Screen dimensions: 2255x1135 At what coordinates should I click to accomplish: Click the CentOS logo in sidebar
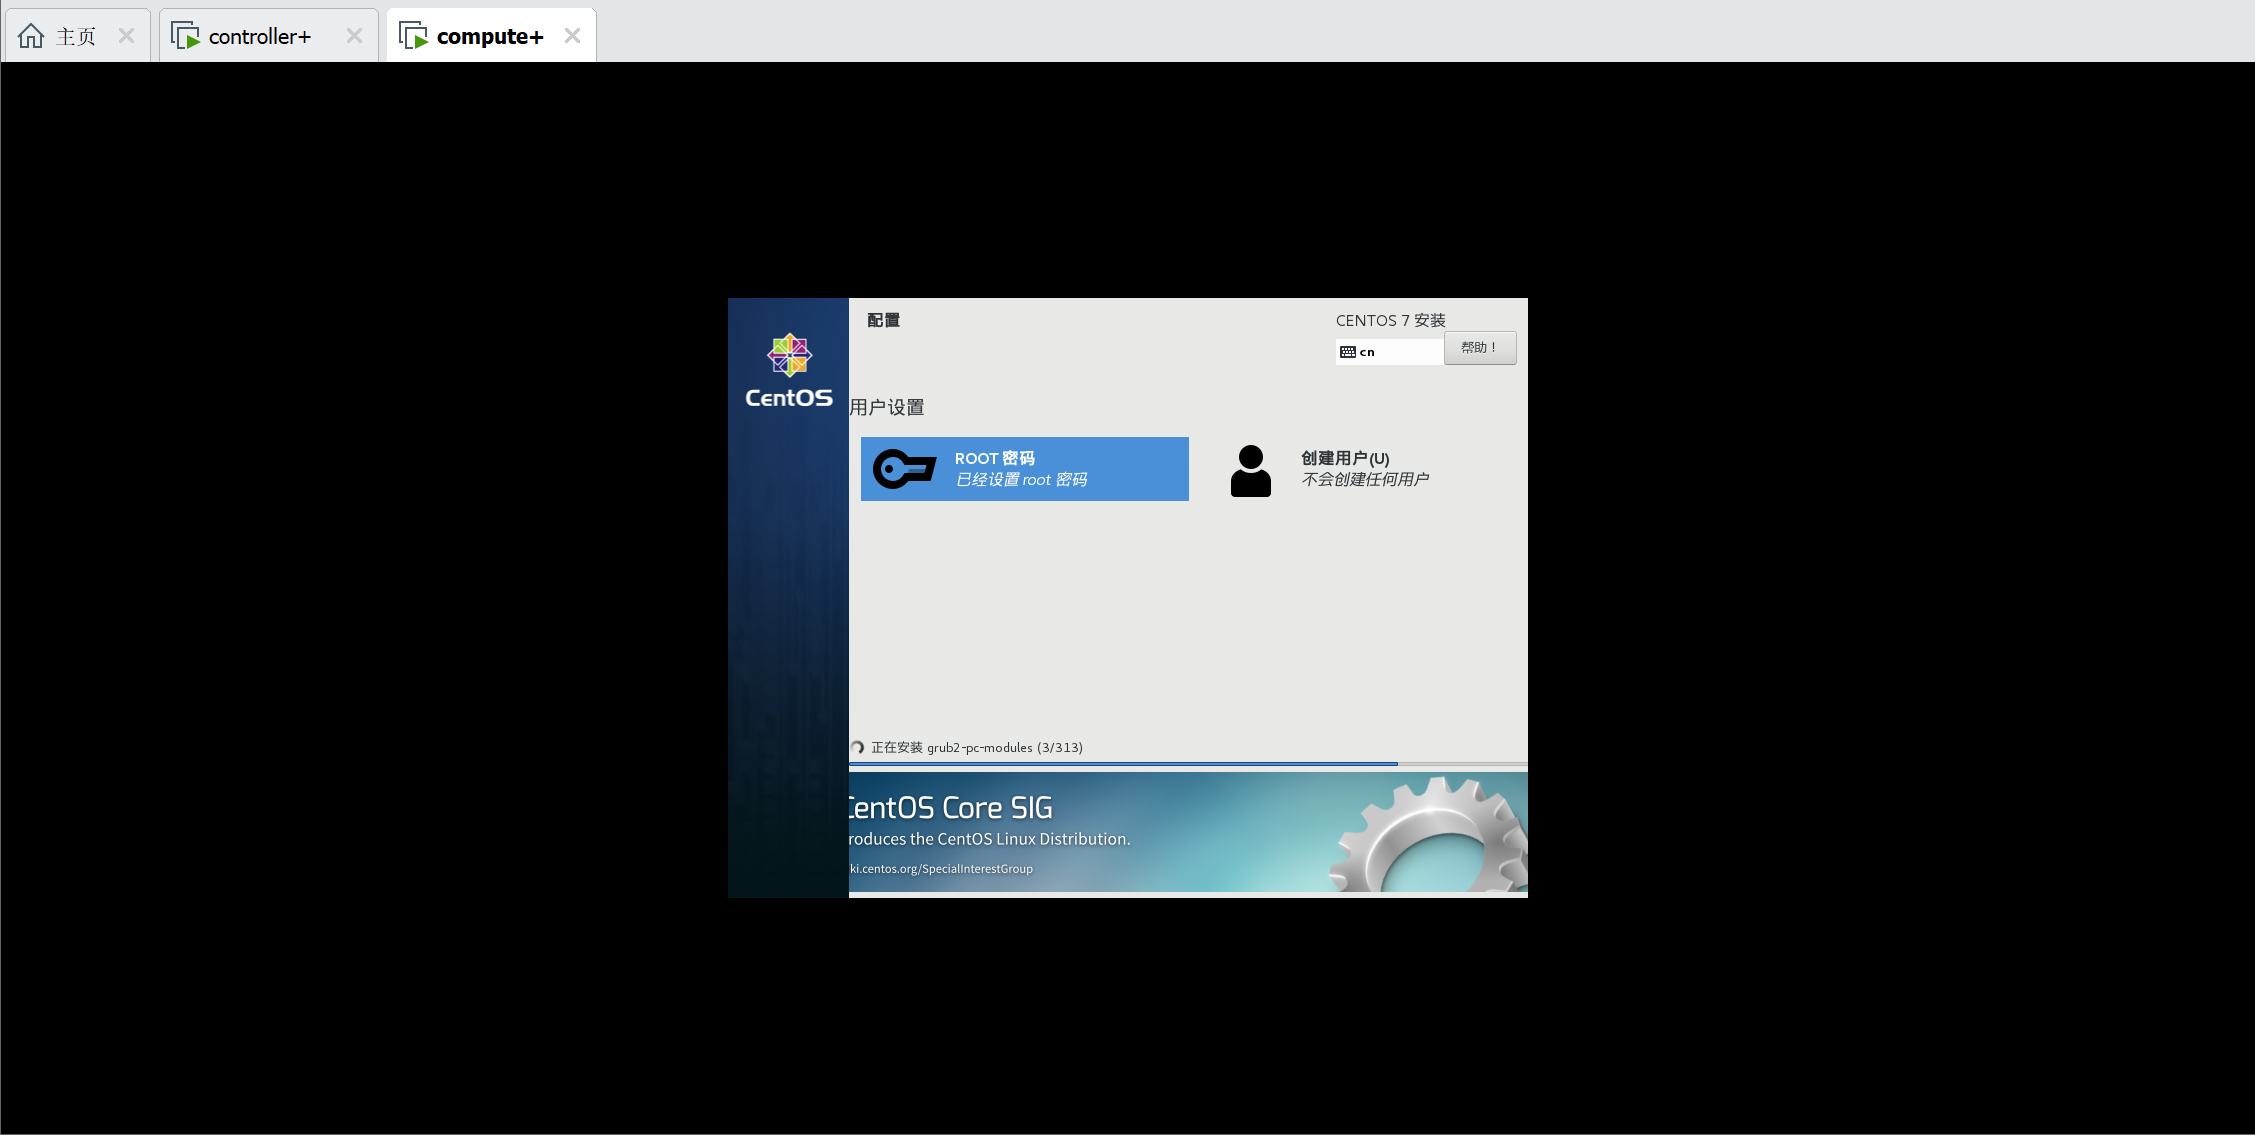click(789, 371)
